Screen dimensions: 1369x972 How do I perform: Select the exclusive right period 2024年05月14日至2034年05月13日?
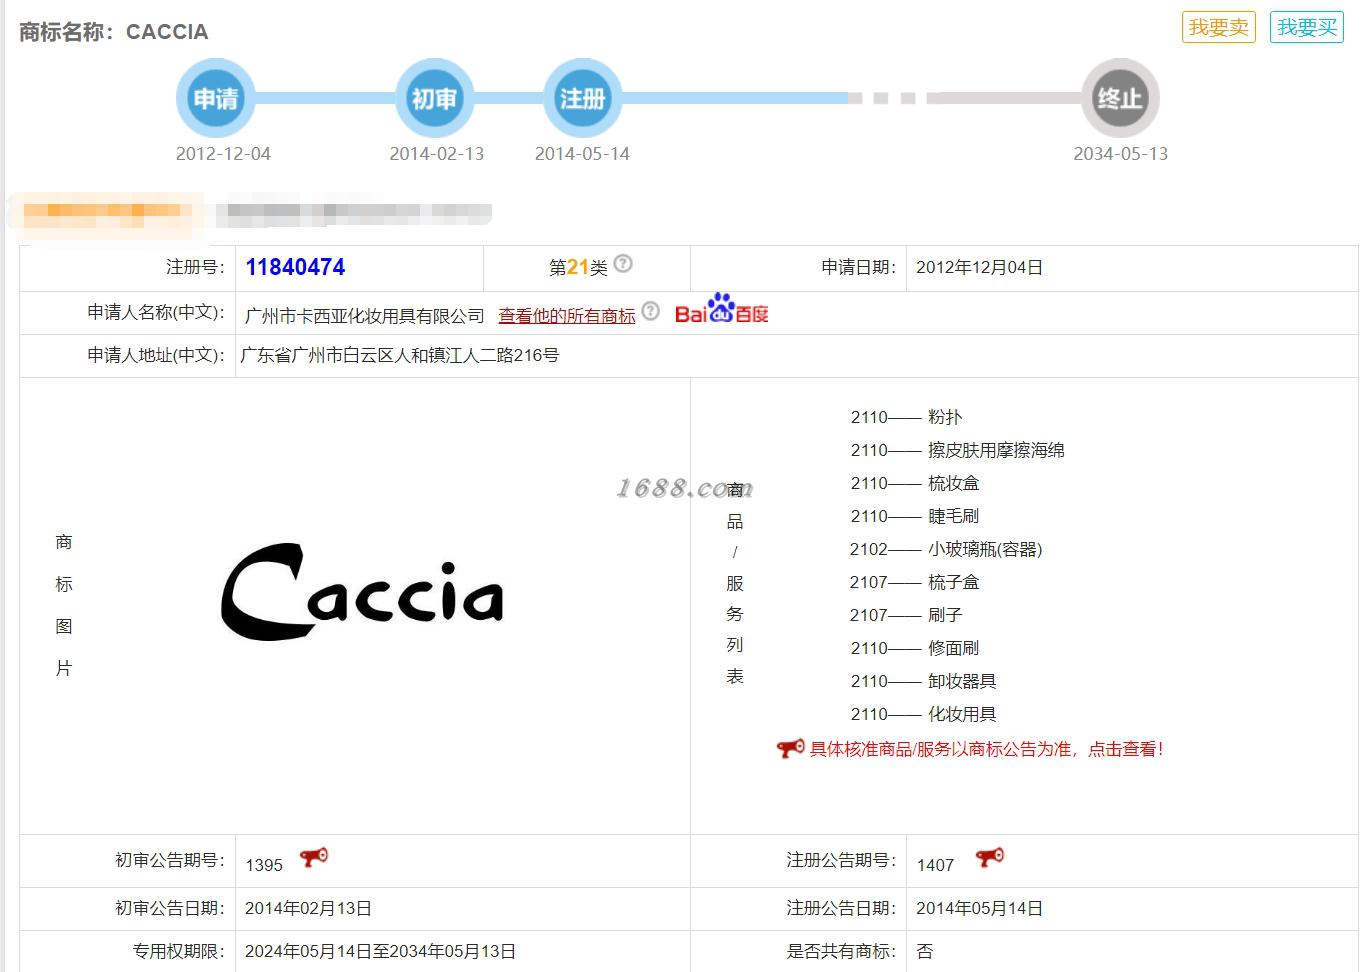[380, 951]
